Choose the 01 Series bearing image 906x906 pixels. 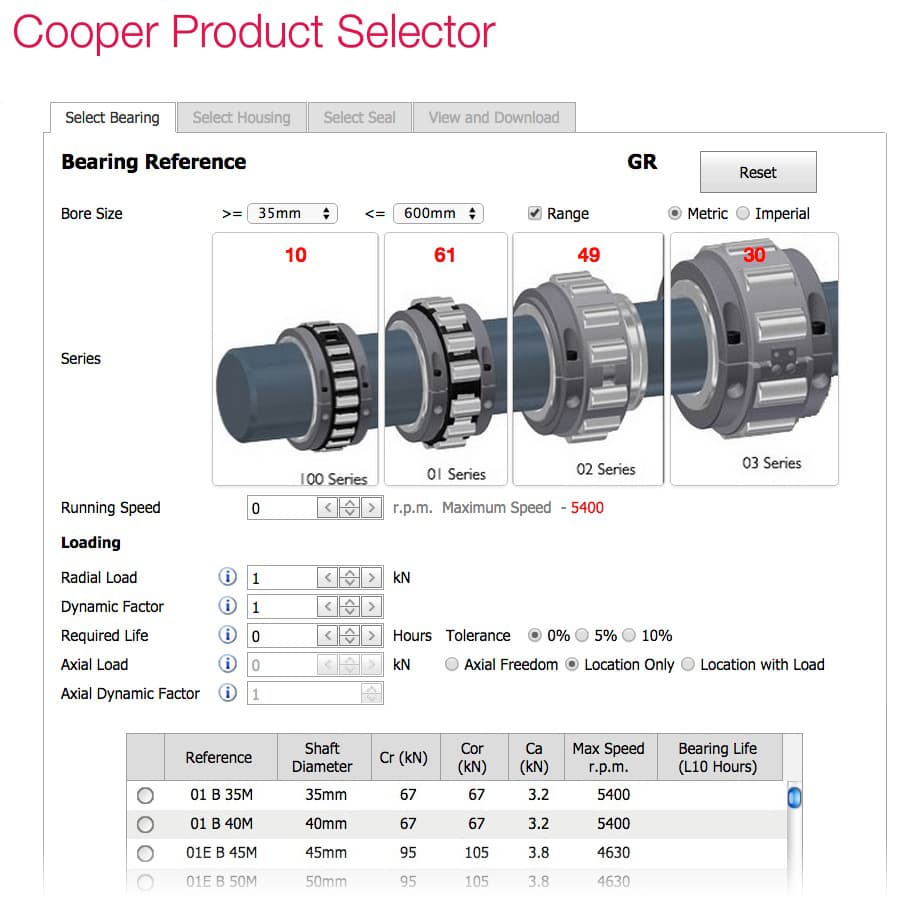445,359
